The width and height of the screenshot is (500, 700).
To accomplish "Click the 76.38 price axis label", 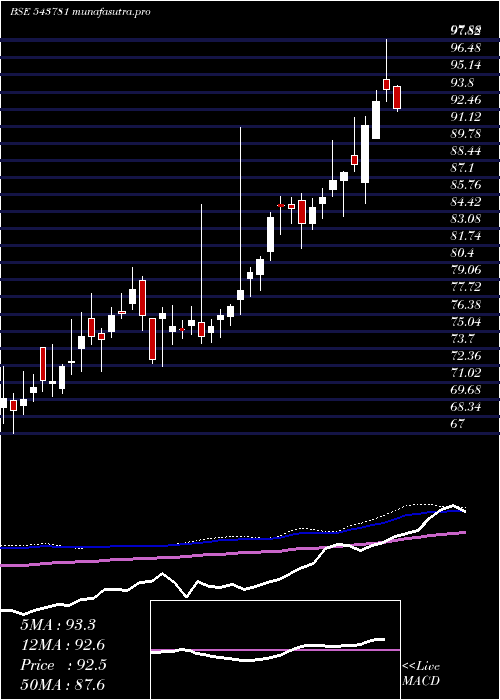I will 466,304.
